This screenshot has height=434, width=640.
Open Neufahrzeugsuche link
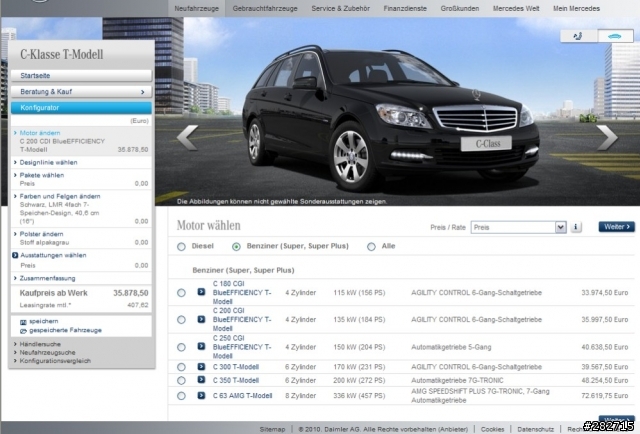(47, 352)
